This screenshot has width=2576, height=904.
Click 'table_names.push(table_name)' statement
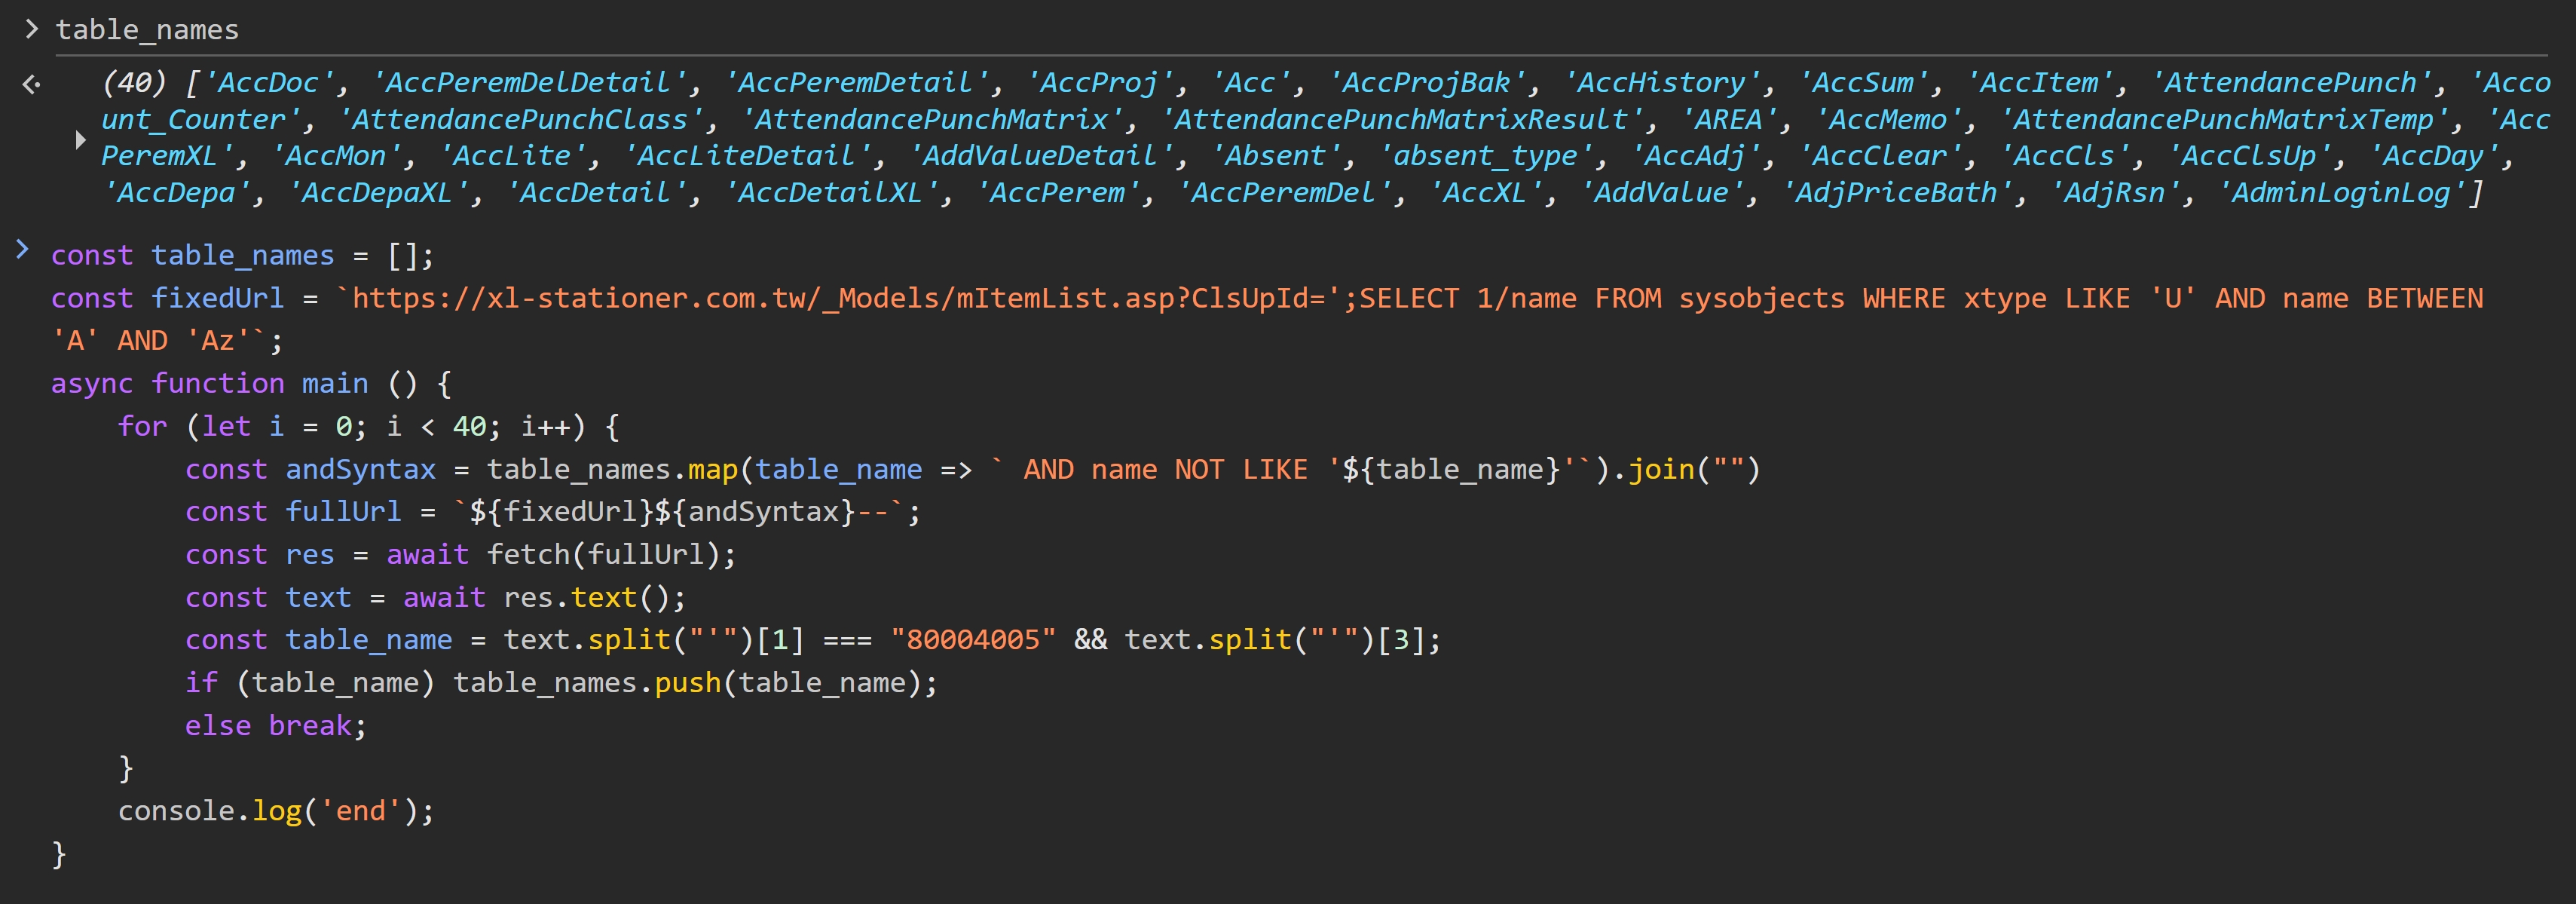click(x=695, y=683)
